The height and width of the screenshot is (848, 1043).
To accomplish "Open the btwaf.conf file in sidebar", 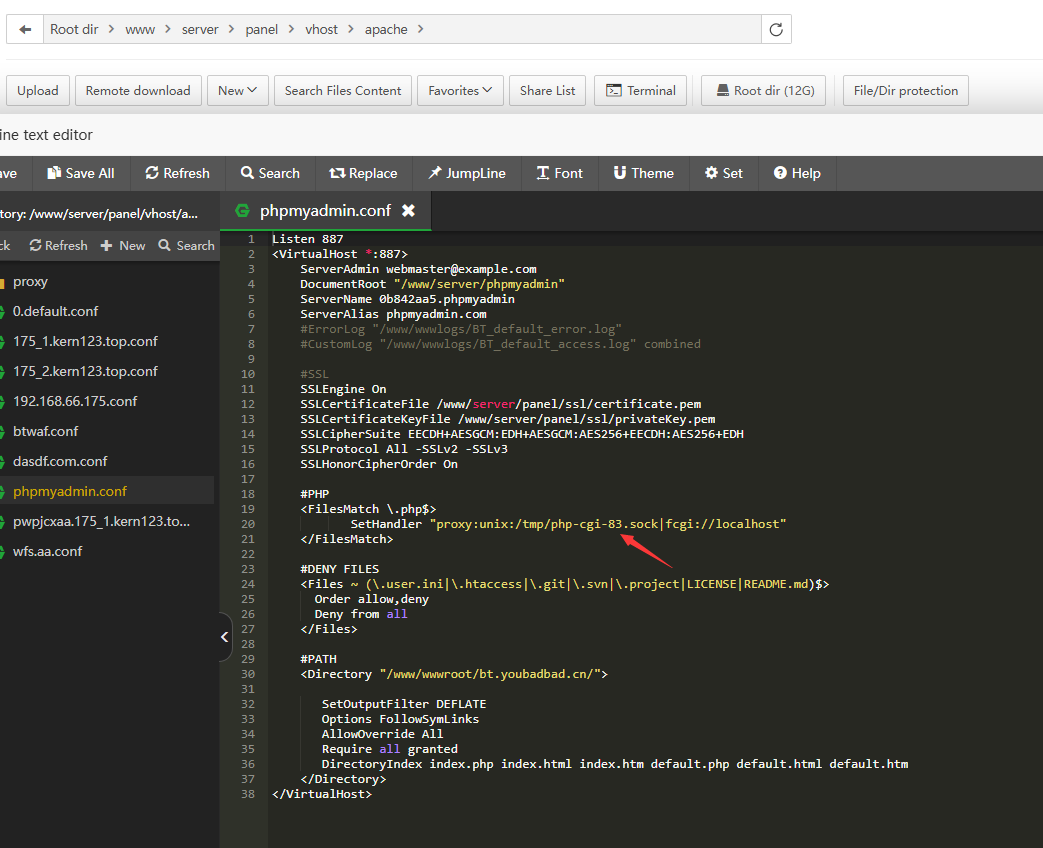I will pyautogui.click(x=45, y=431).
